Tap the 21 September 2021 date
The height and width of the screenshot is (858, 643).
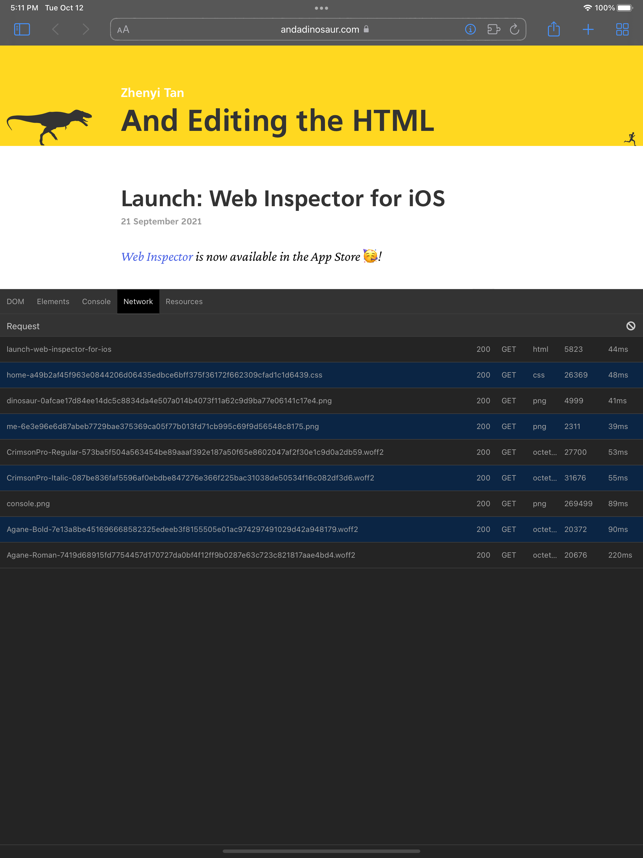(x=161, y=221)
